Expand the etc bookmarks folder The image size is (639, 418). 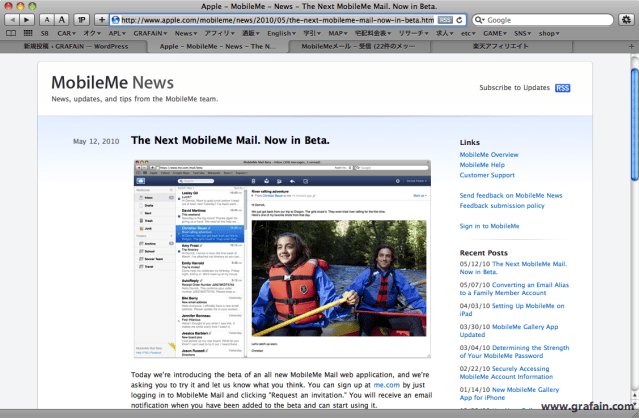tap(468, 33)
